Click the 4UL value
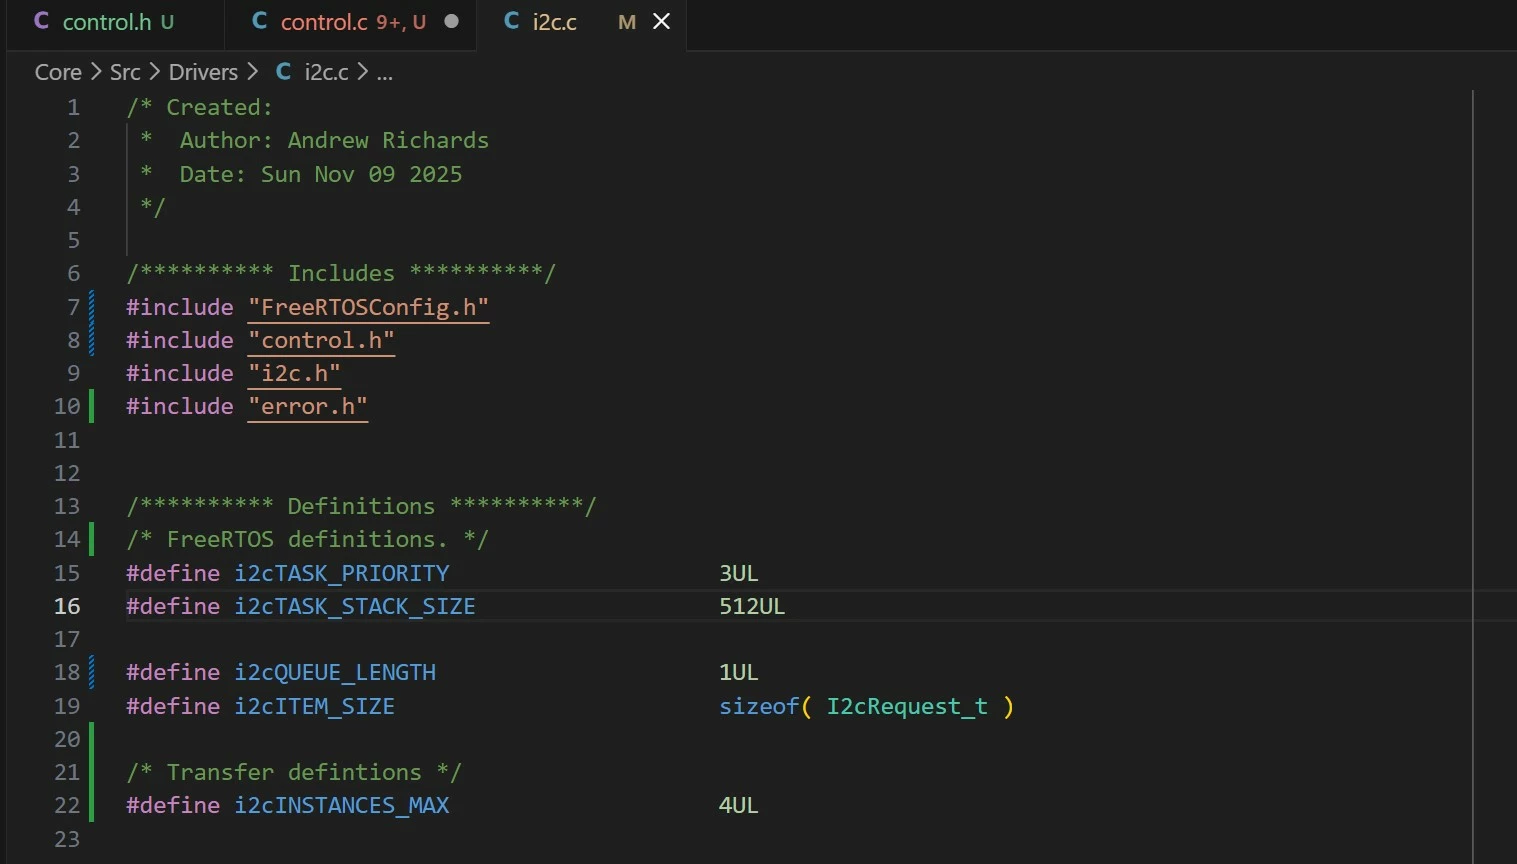Image resolution: width=1517 pixels, height=864 pixels. pos(739,805)
